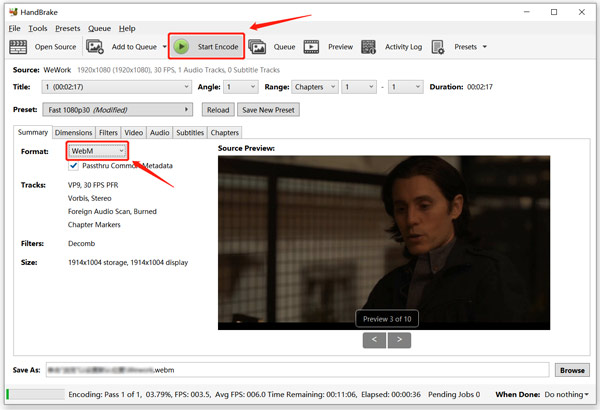Click the Activity Log label

[403, 47]
